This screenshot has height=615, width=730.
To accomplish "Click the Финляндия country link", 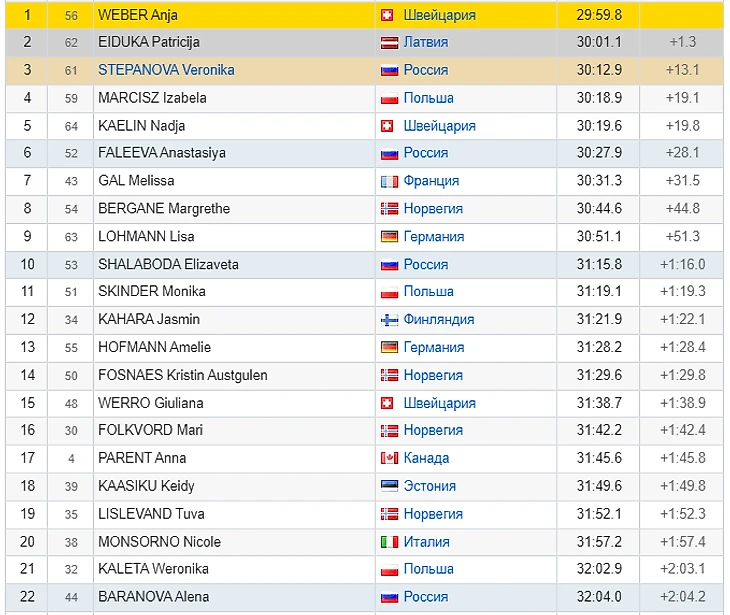I will click(438, 319).
